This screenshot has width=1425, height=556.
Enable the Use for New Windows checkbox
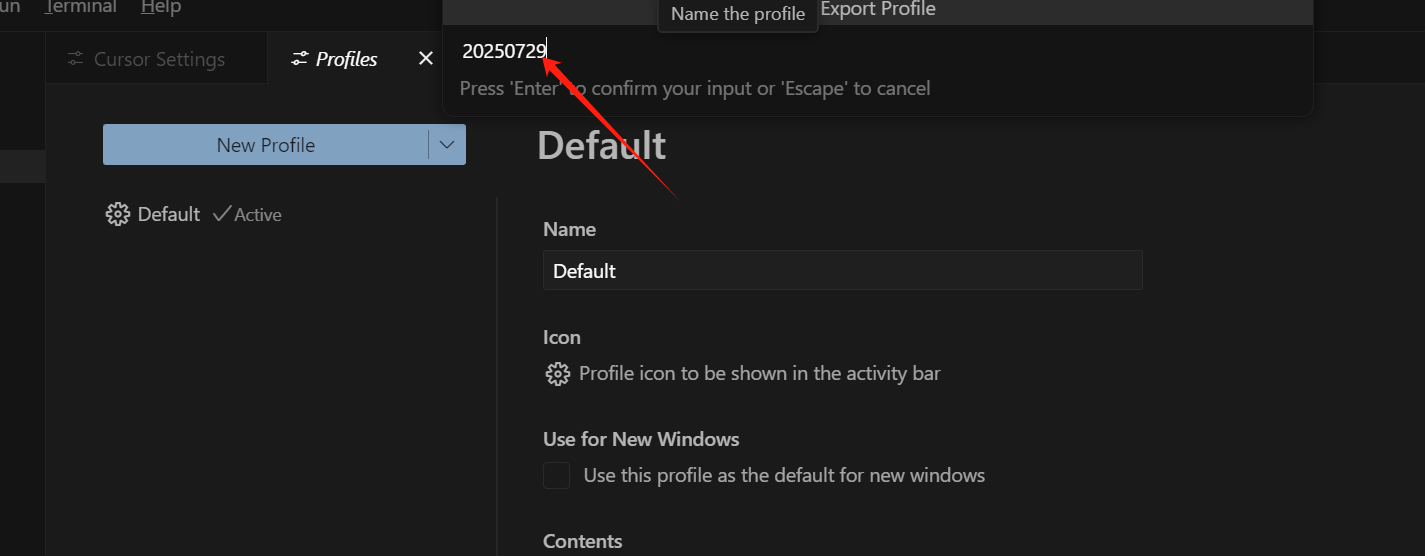coord(557,475)
